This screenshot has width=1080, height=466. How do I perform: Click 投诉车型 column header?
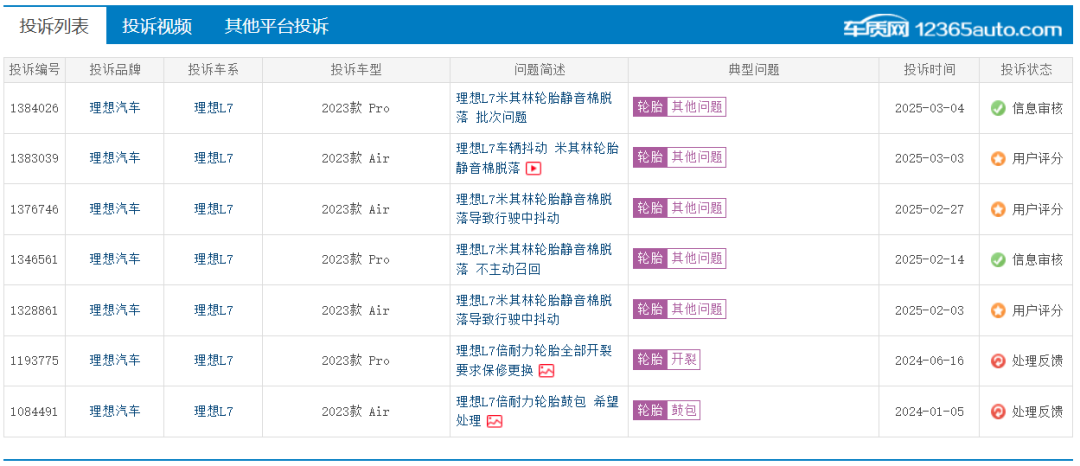tap(356, 70)
